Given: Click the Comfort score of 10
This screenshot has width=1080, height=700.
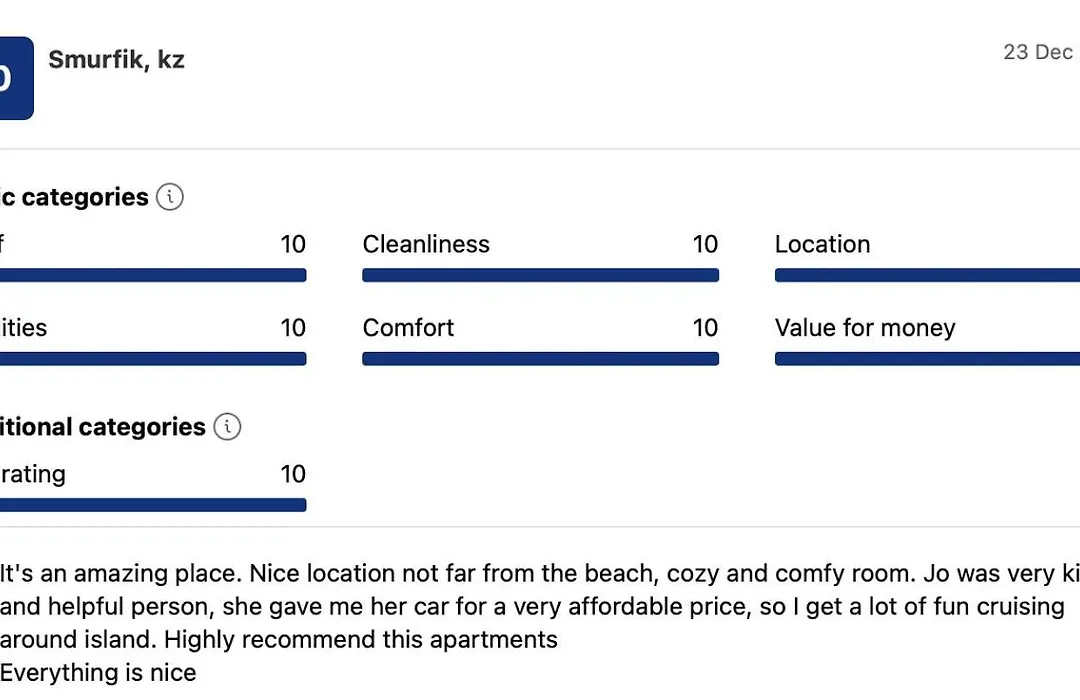Looking at the screenshot, I should (705, 328).
